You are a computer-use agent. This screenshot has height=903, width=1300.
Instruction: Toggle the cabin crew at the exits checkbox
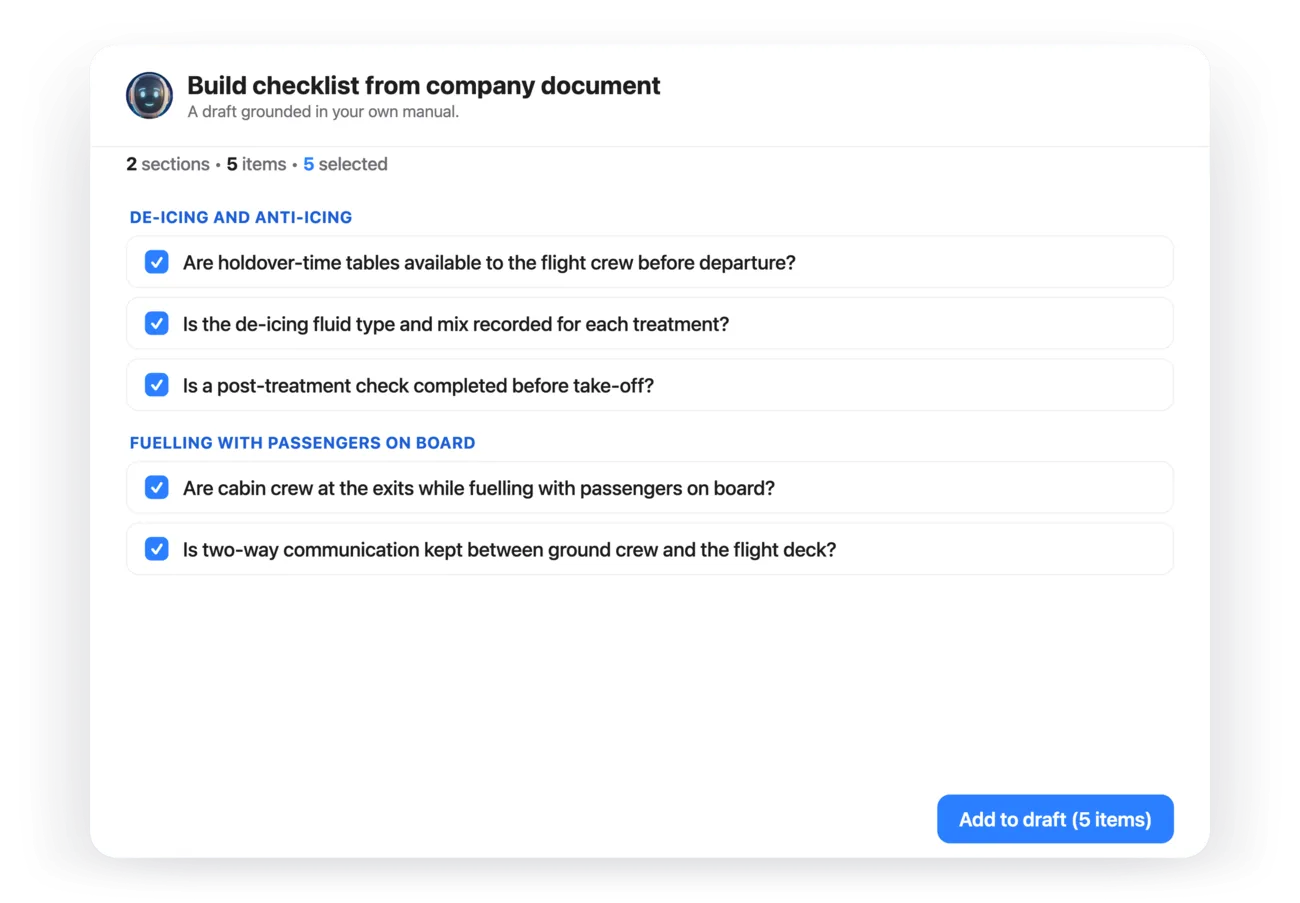157,488
